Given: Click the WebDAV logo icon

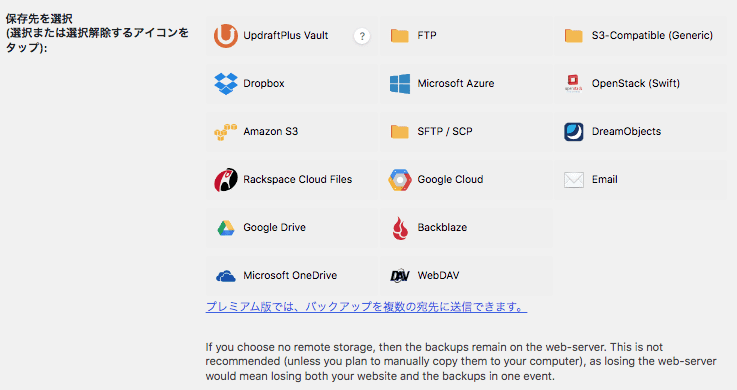Looking at the screenshot, I should tap(400, 276).
